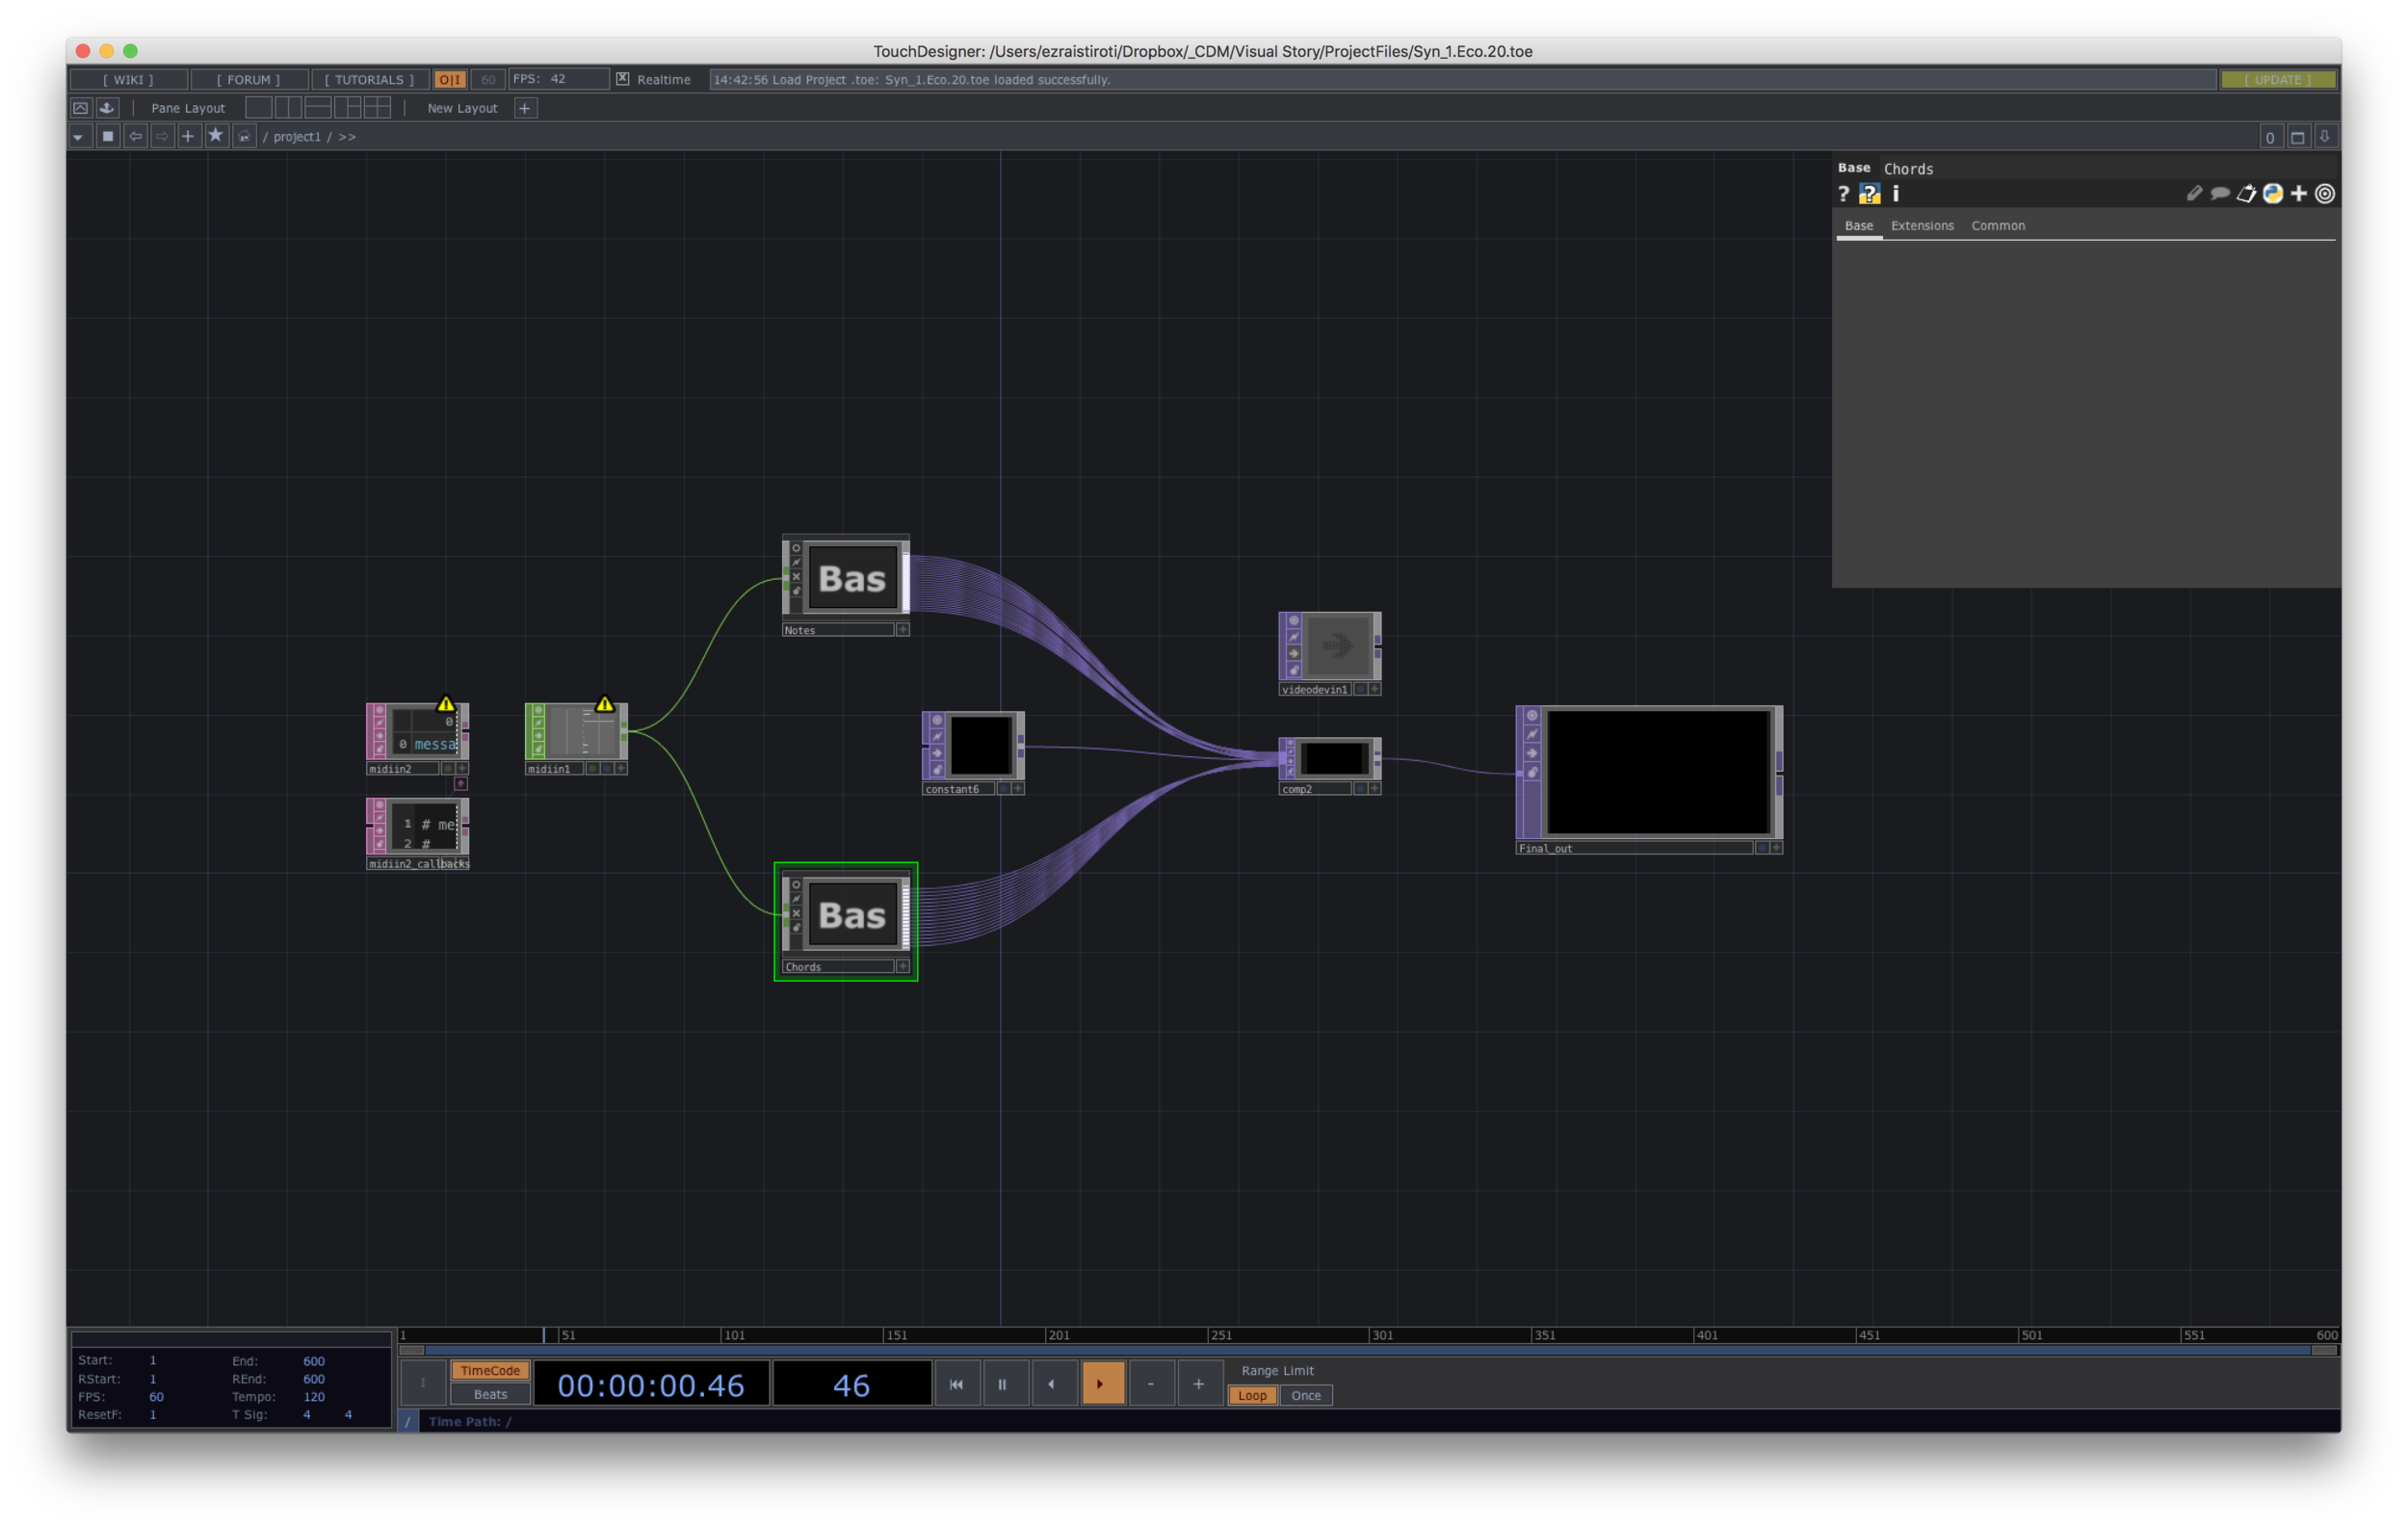The width and height of the screenshot is (2408, 1528).
Task: Click the target icon in parameter panel
Action: (x=2325, y=194)
